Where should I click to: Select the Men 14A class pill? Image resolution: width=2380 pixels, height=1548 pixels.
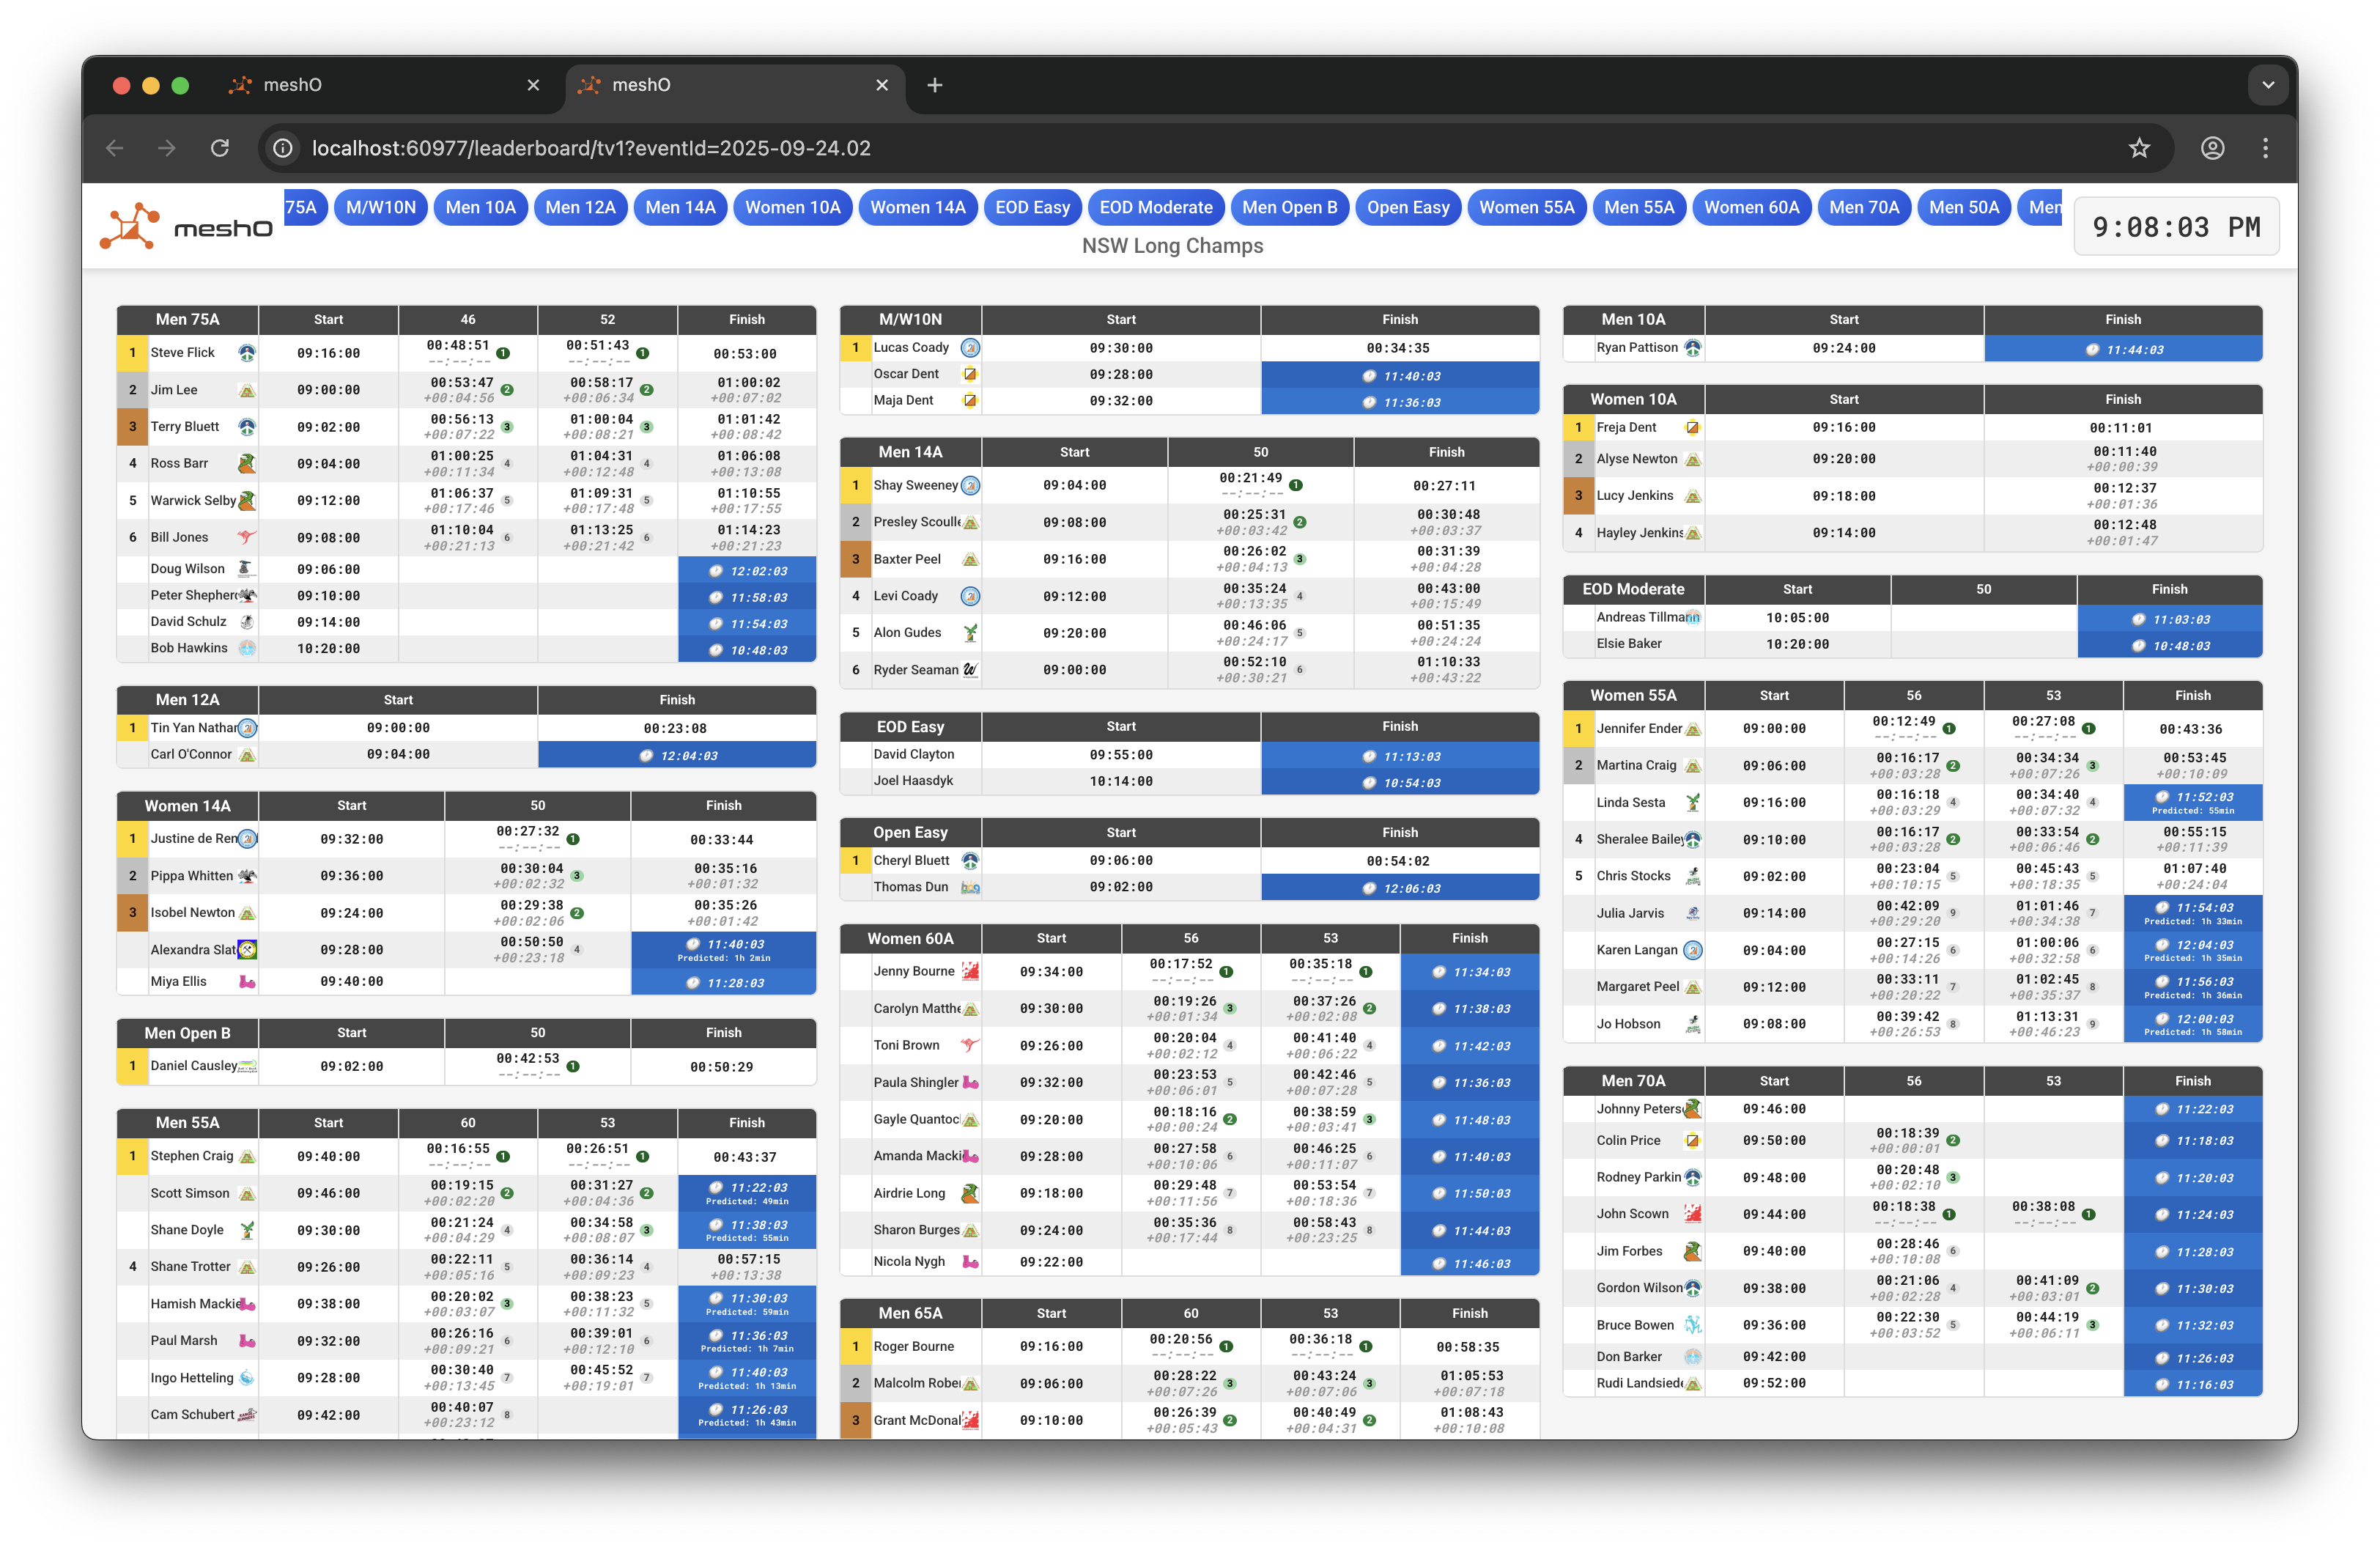(680, 207)
